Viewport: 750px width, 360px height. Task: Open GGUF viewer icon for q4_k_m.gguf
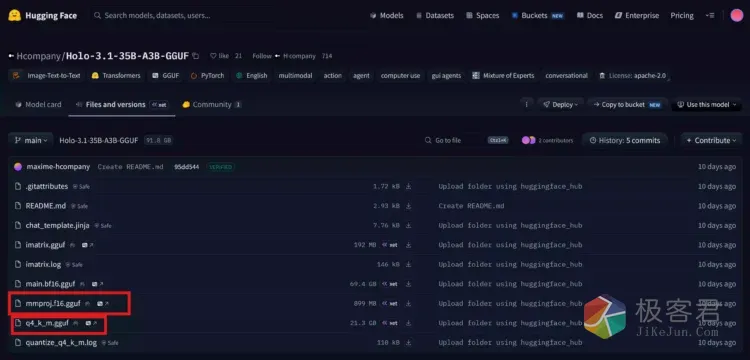(x=91, y=323)
